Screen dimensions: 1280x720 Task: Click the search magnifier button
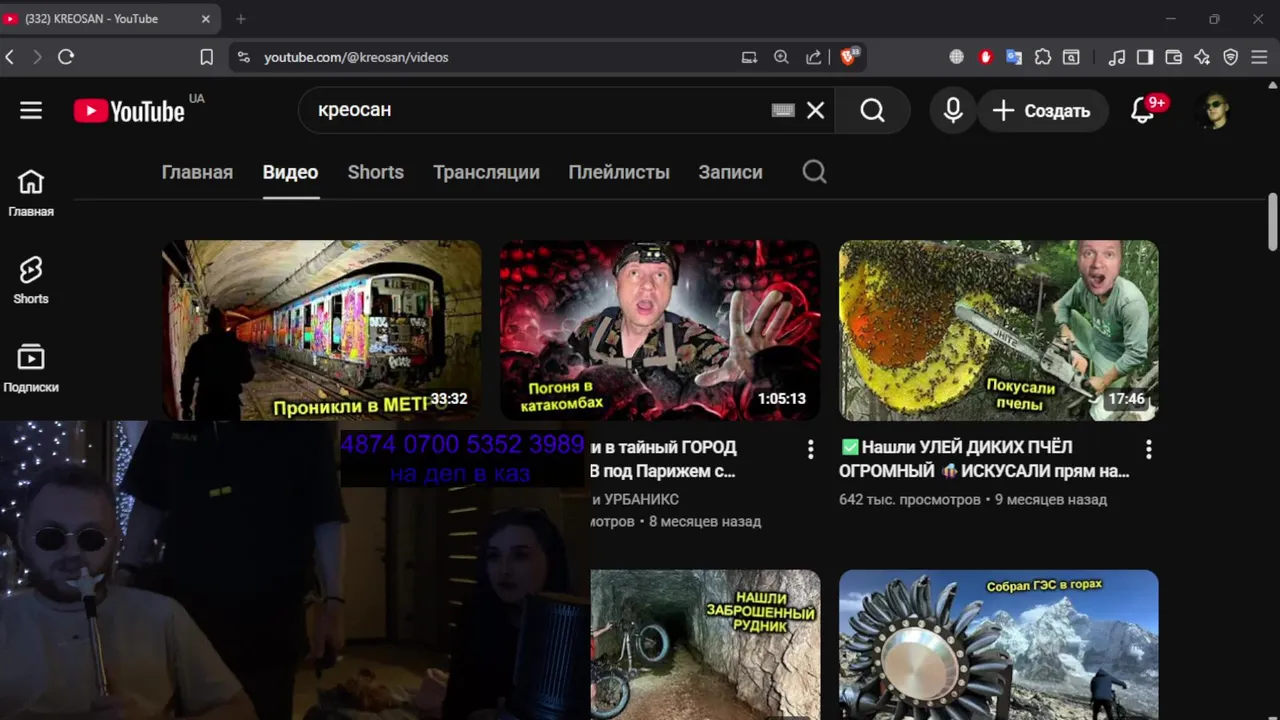click(873, 111)
